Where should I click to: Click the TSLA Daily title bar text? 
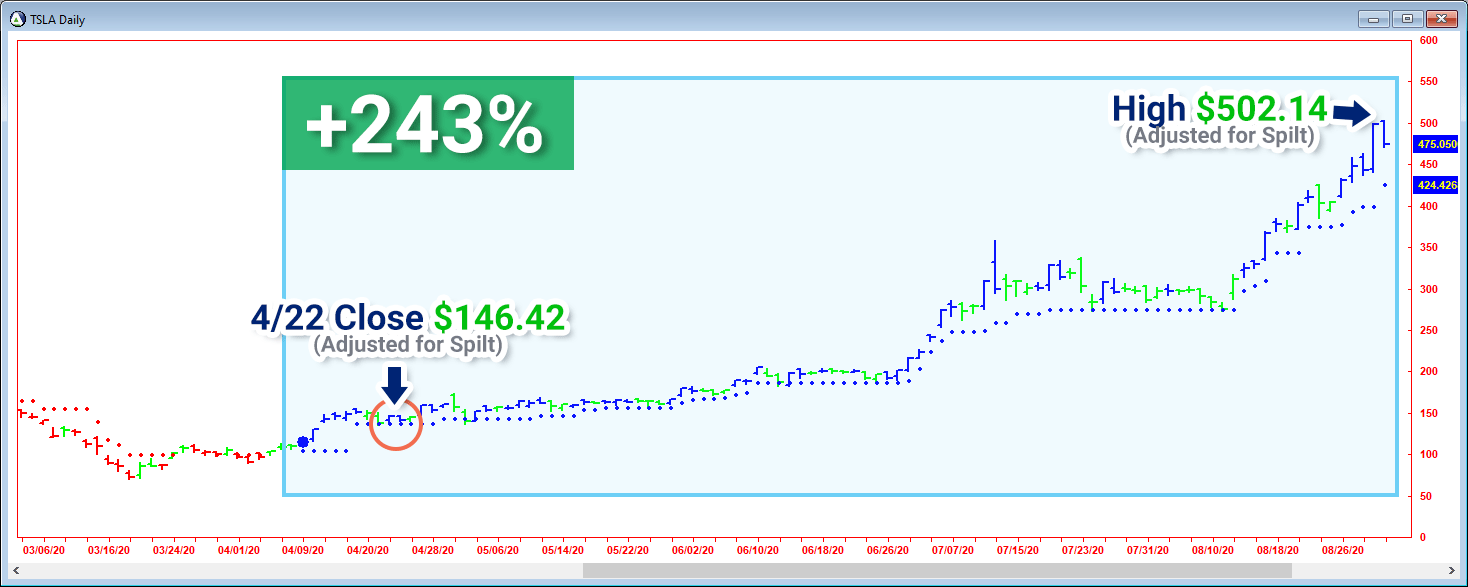coord(58,19)
